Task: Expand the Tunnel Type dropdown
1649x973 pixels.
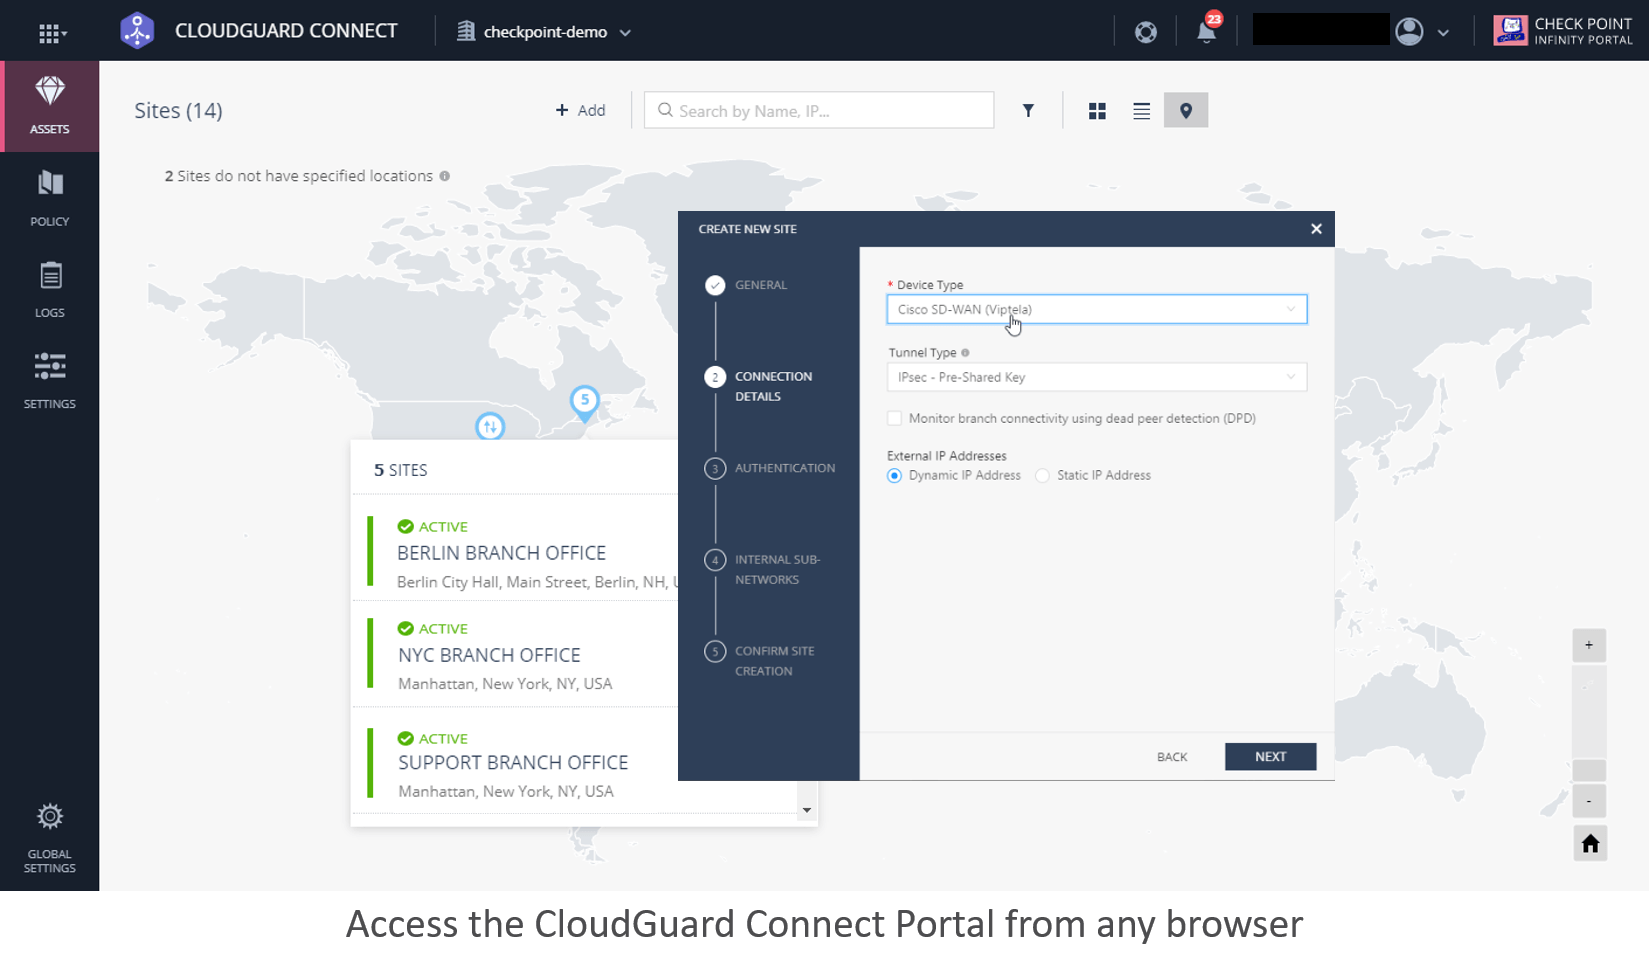Action: pyautogui.click(x=1096, y=378)
